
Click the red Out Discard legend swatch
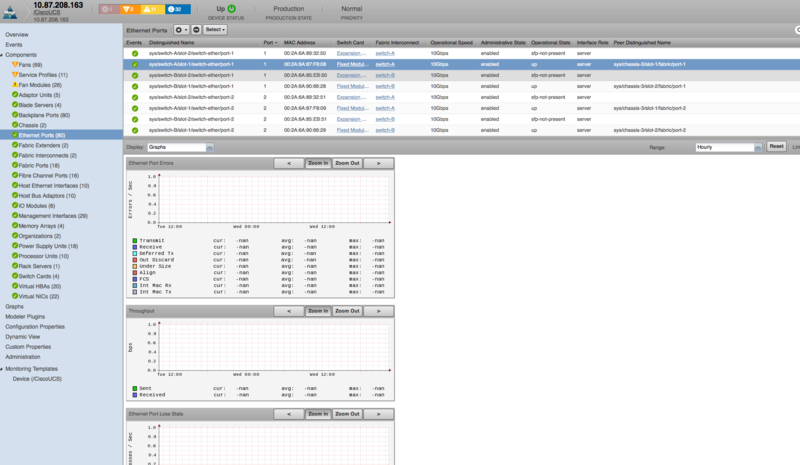[x=135, y=260]
